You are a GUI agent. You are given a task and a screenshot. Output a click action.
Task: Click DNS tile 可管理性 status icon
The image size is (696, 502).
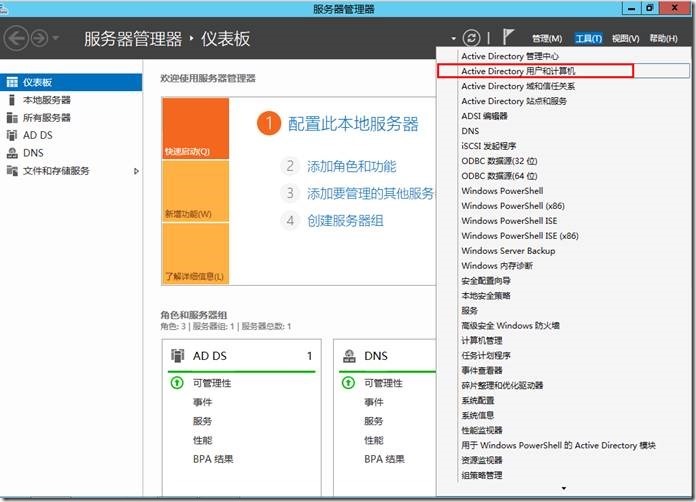coord(348,383)
